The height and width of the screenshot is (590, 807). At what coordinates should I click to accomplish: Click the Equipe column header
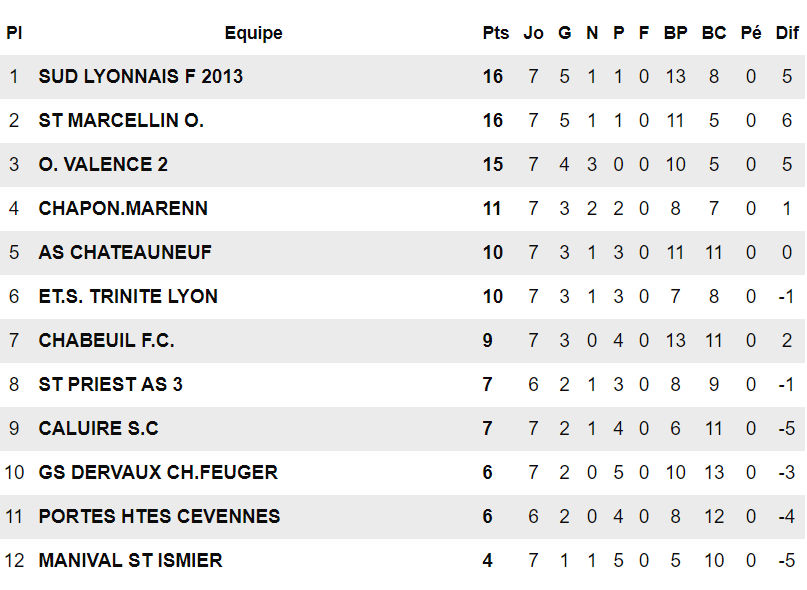point(253,33)
